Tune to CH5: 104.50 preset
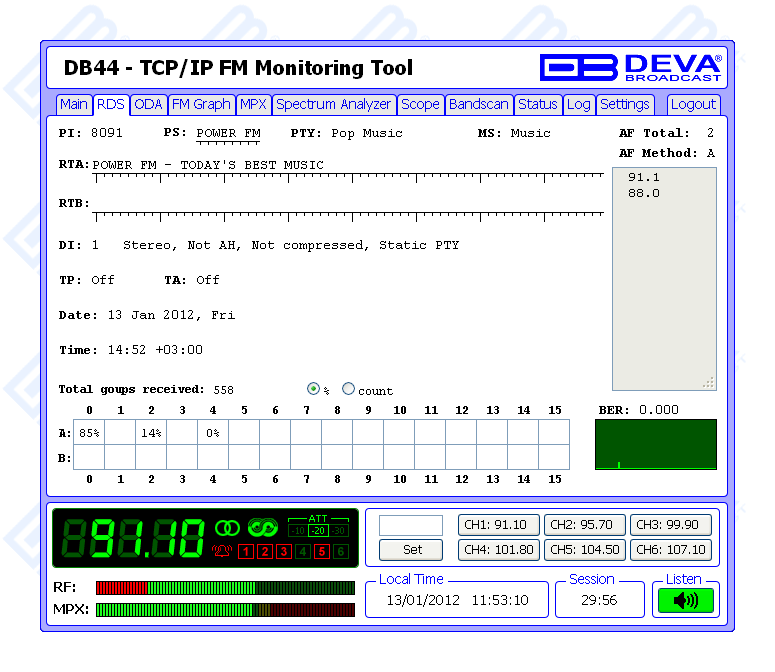 coord(585,549)
